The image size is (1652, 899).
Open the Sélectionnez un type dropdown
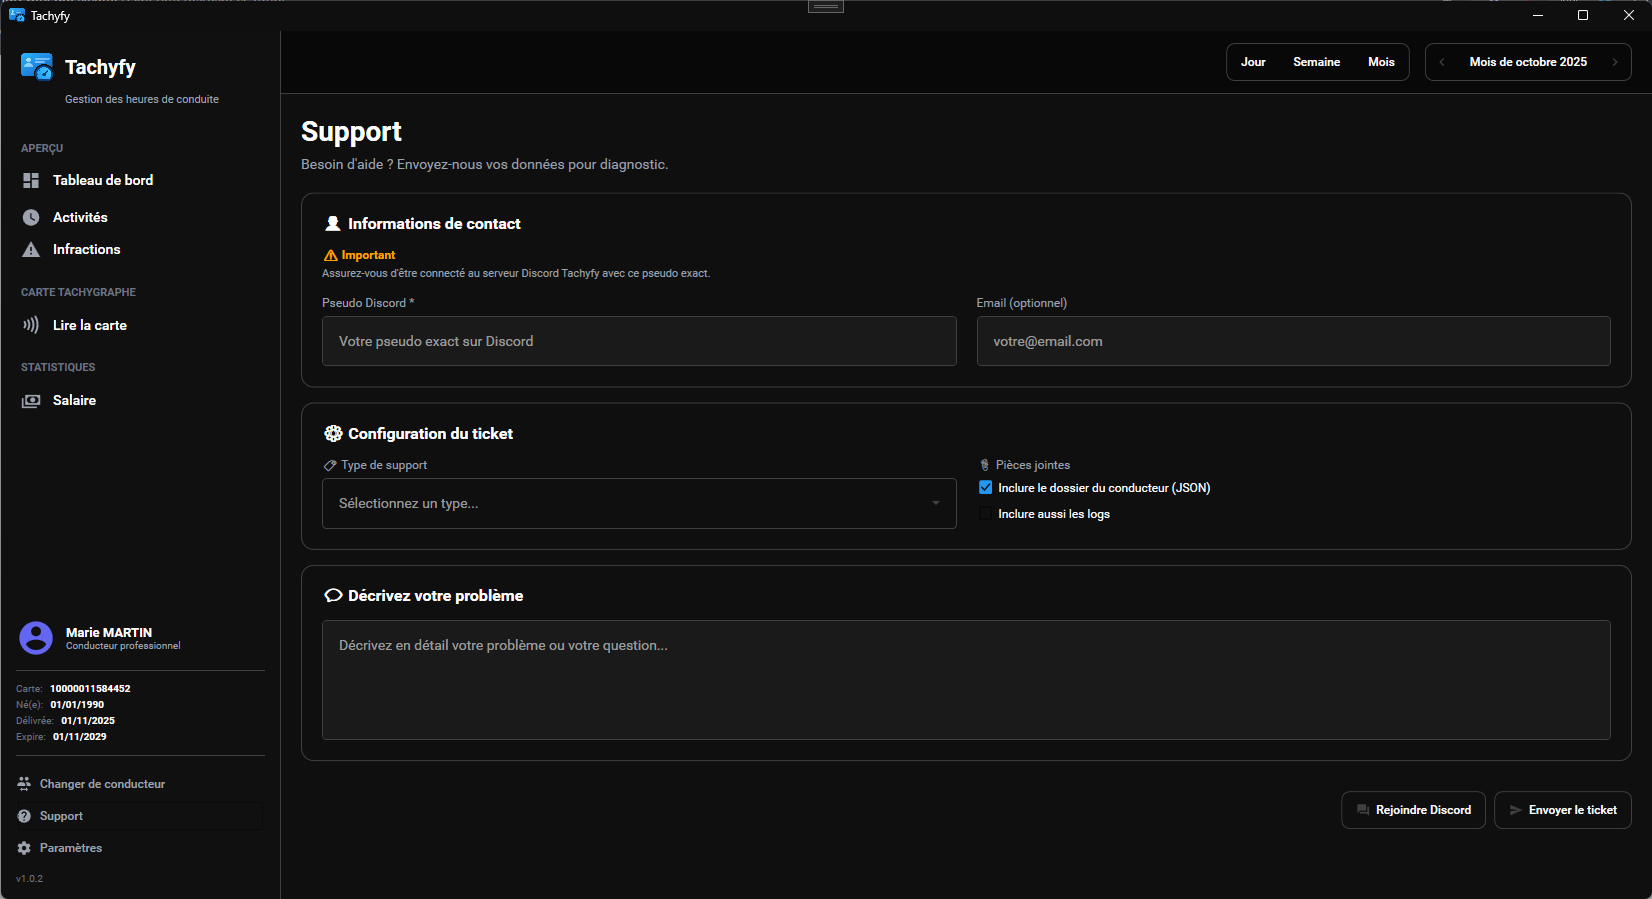tap(639, 503)
